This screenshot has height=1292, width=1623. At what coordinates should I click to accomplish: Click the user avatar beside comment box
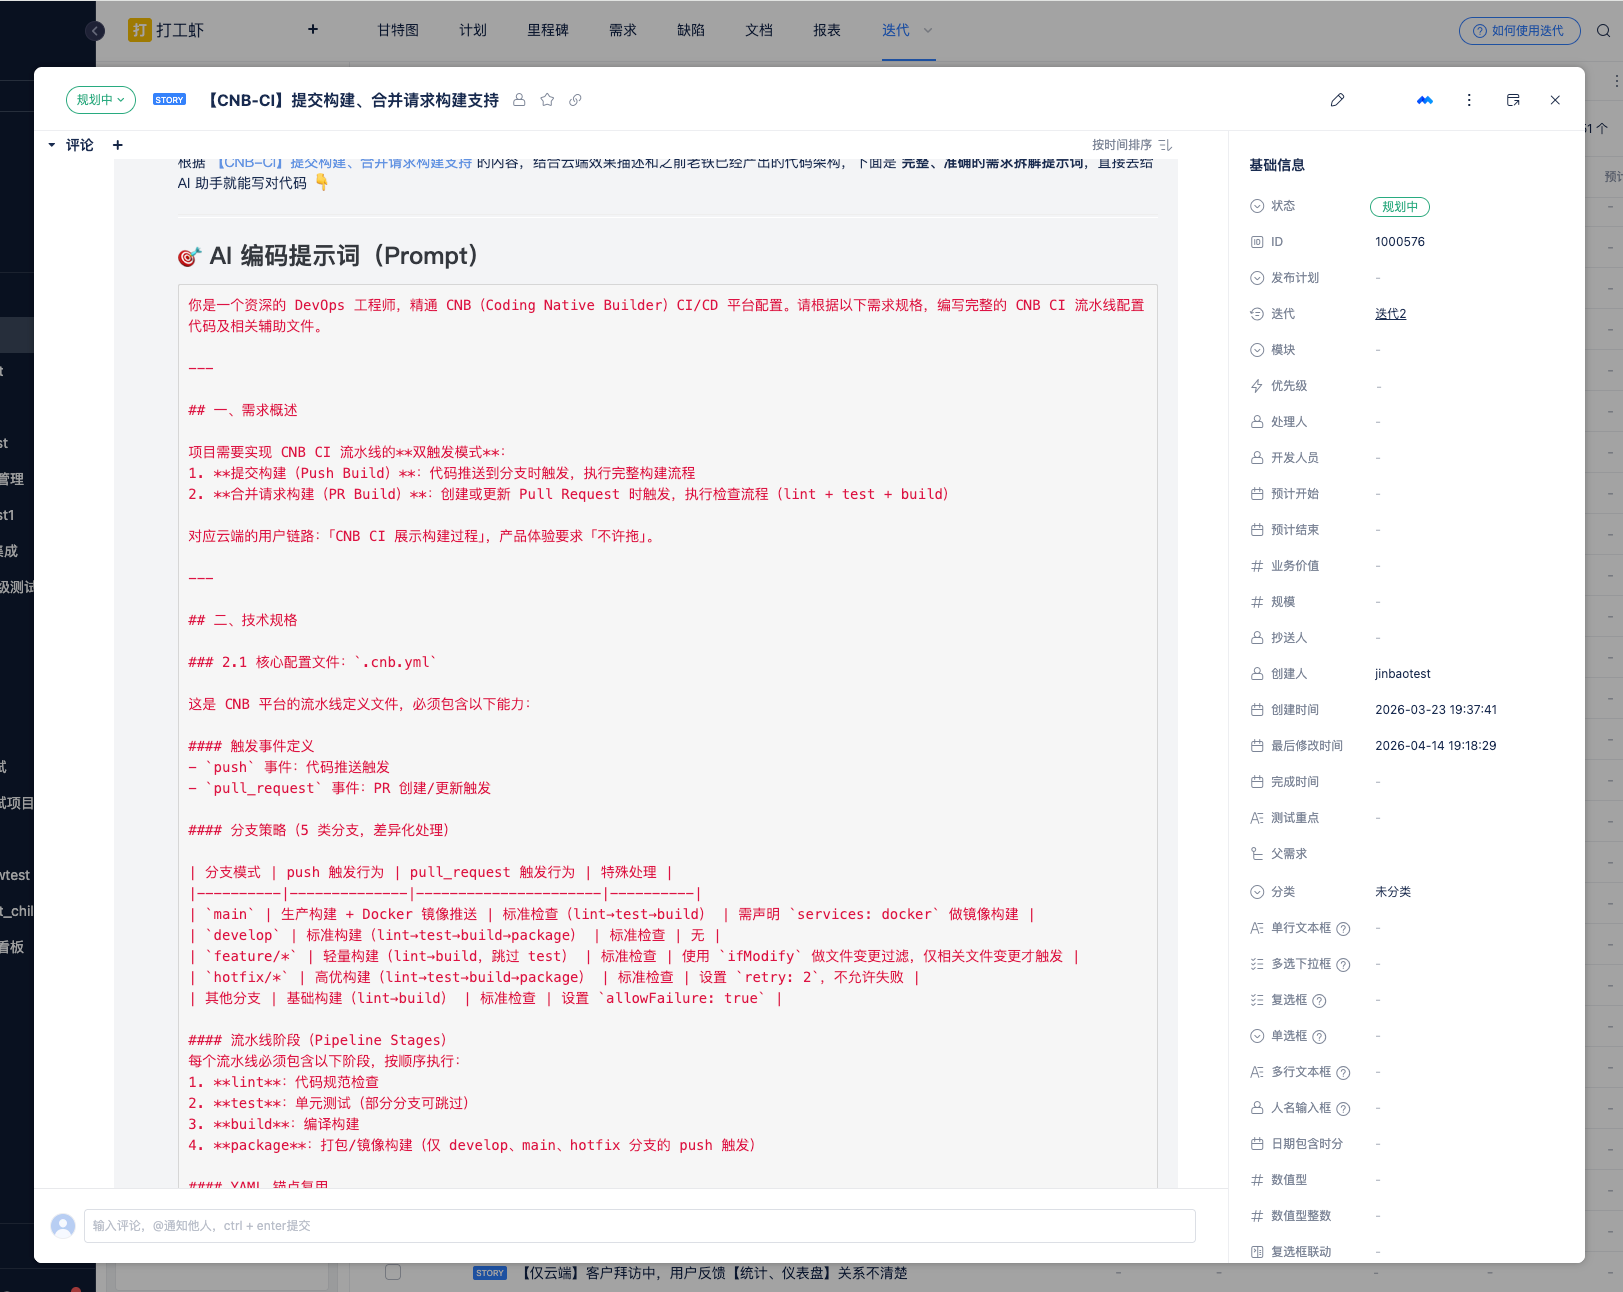click(x=63, y=1226)
